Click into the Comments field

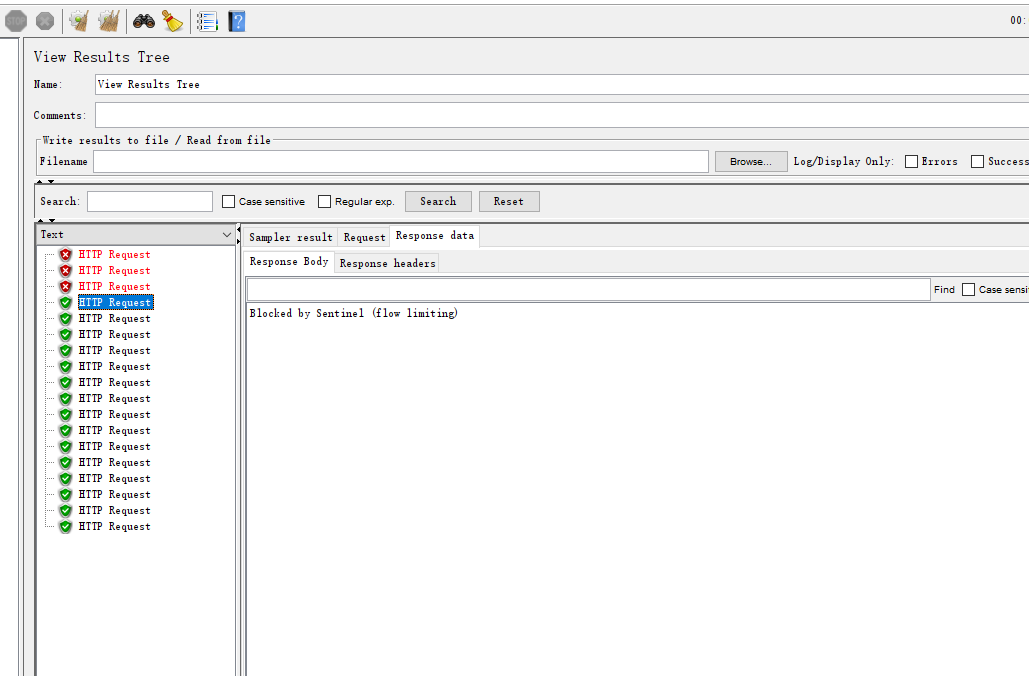[562, 115]
